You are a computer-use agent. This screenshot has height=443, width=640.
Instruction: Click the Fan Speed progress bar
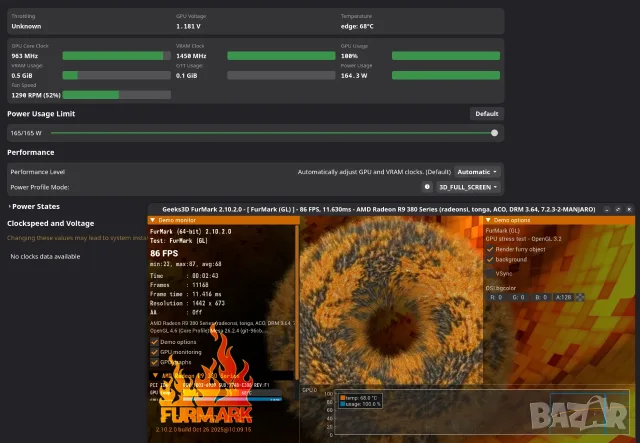(116, 95)
